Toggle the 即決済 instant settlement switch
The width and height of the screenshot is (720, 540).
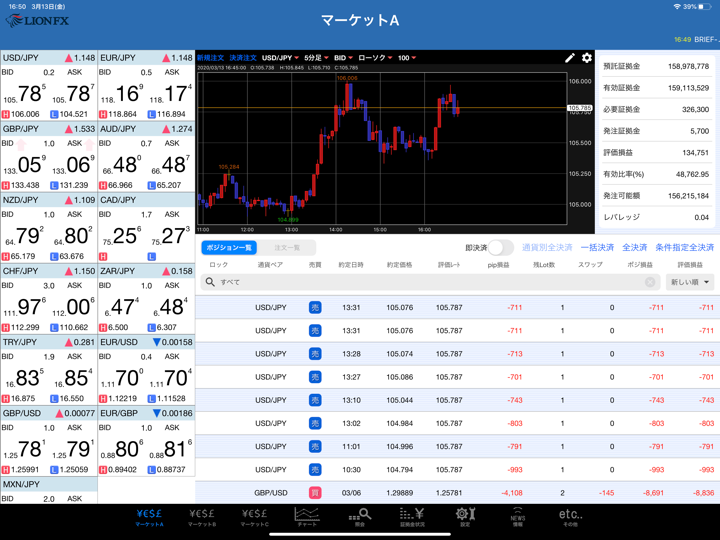point(501,247)
